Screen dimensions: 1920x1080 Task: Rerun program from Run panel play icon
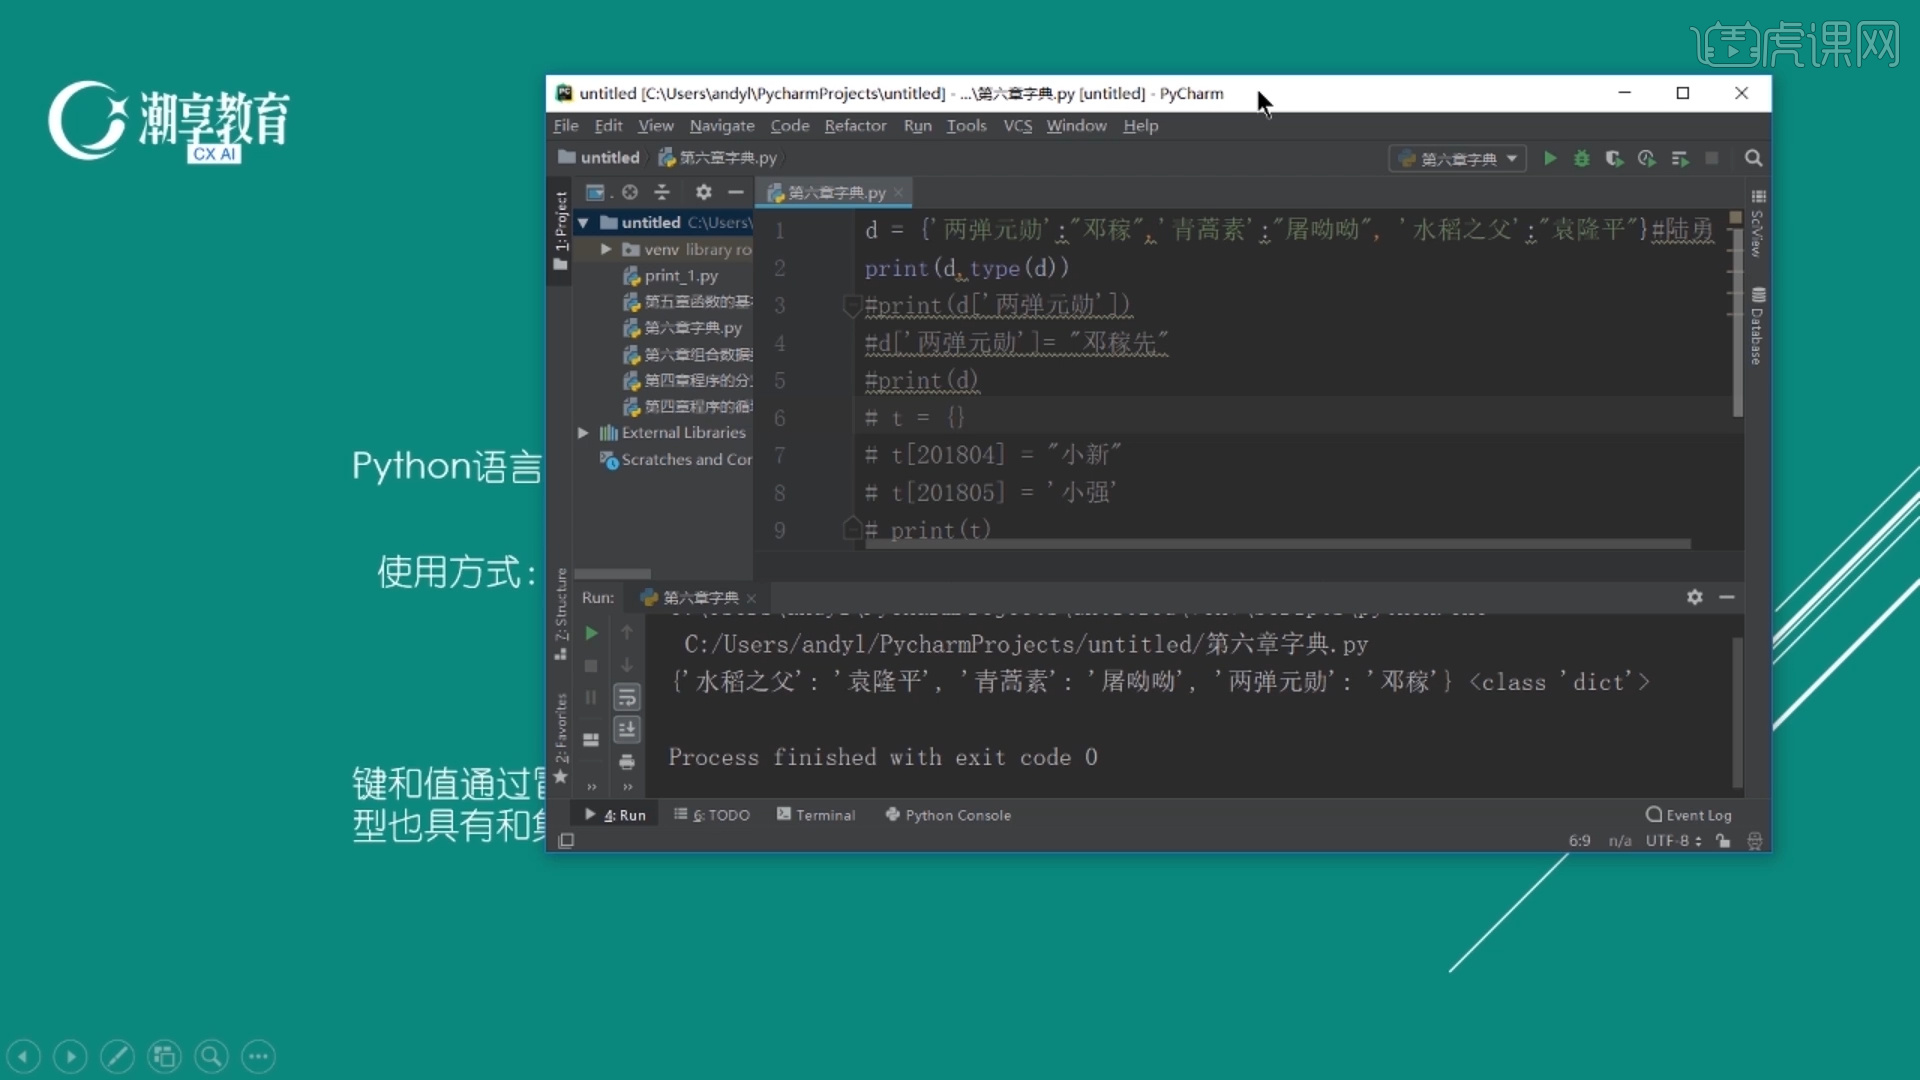pos(591,633)
